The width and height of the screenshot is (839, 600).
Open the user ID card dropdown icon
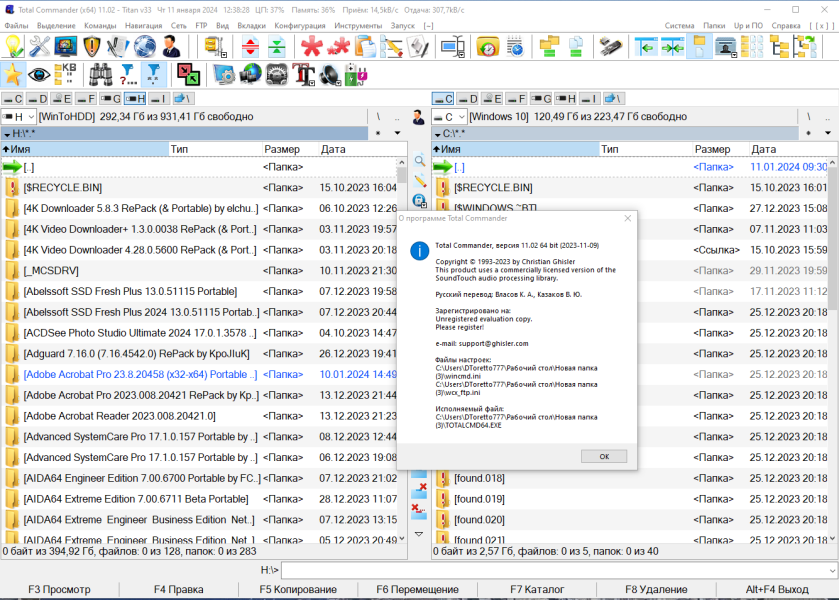tap(726, 47)
